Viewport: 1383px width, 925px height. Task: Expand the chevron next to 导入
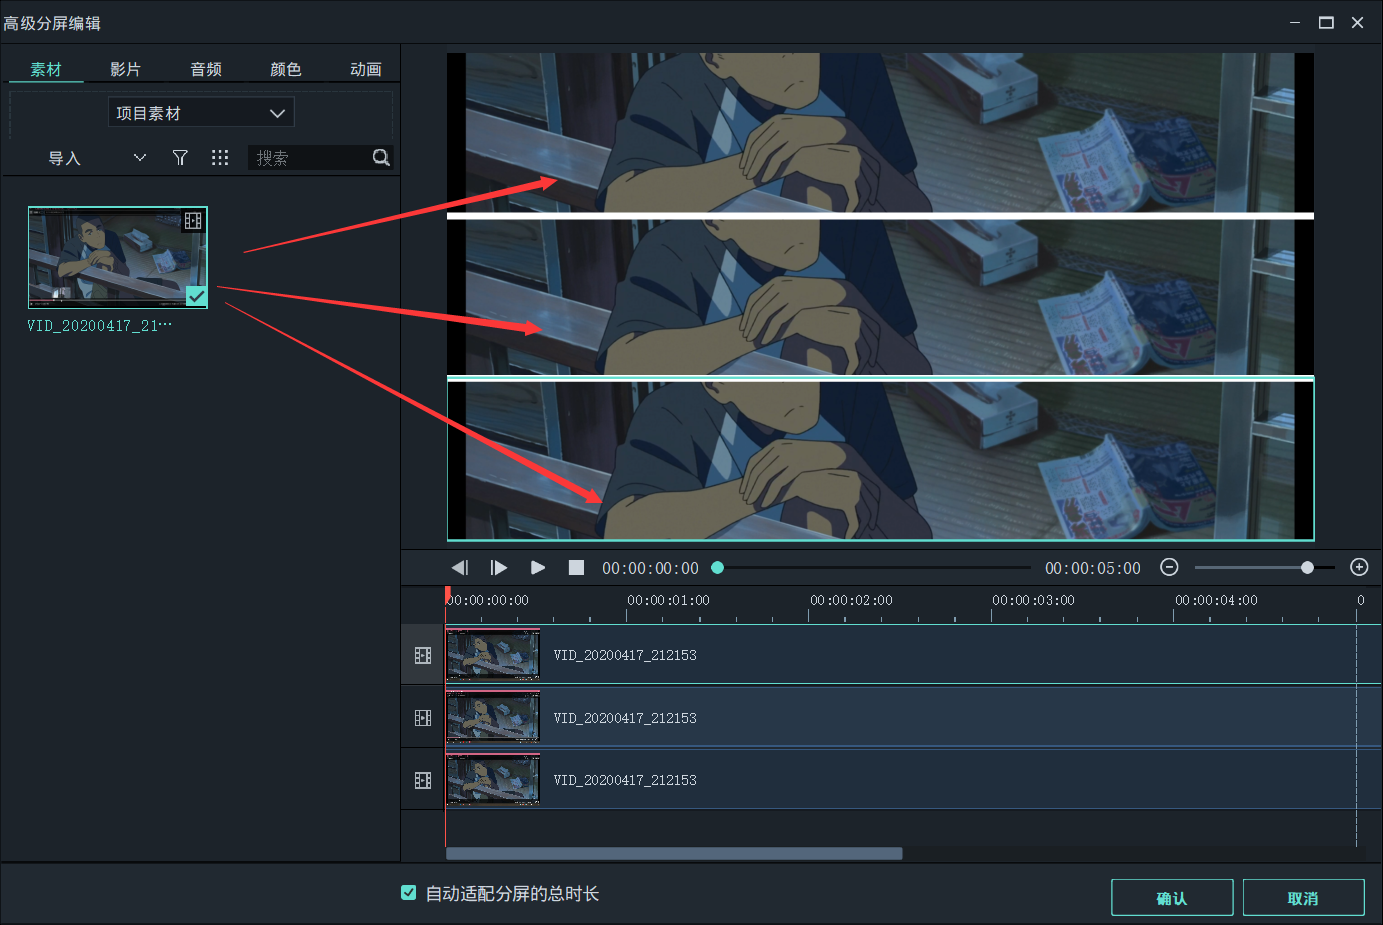pos(139,157)
